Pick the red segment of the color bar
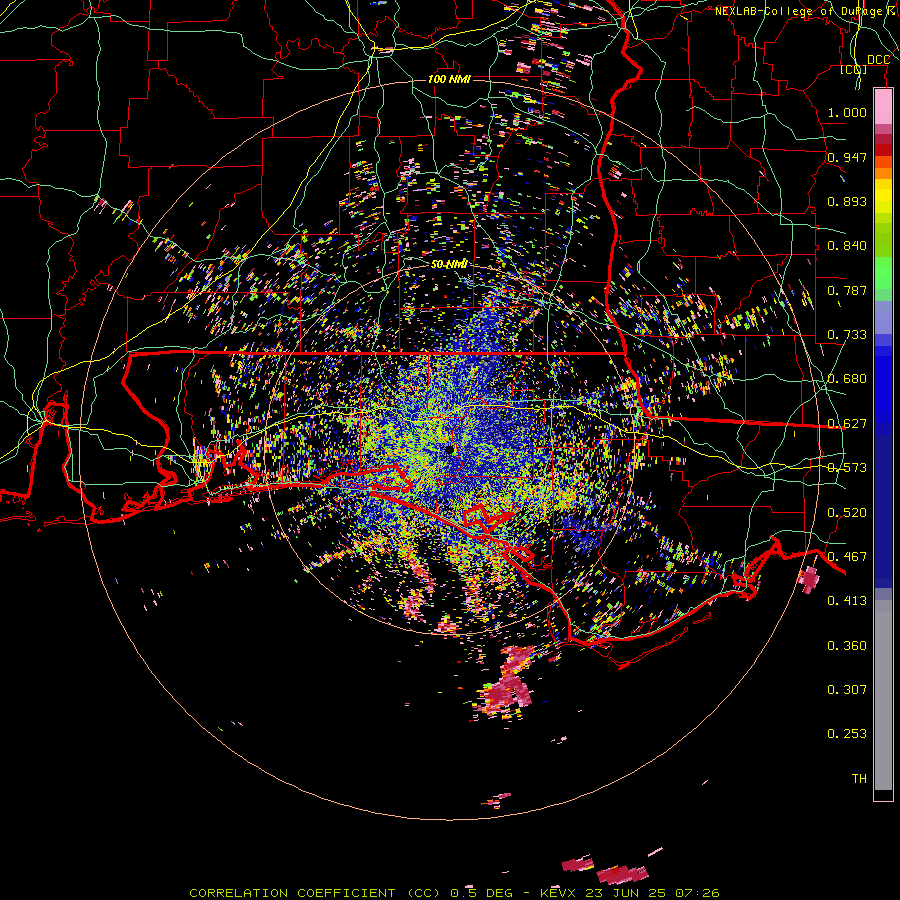900x900 pixels. coord(883,150)
